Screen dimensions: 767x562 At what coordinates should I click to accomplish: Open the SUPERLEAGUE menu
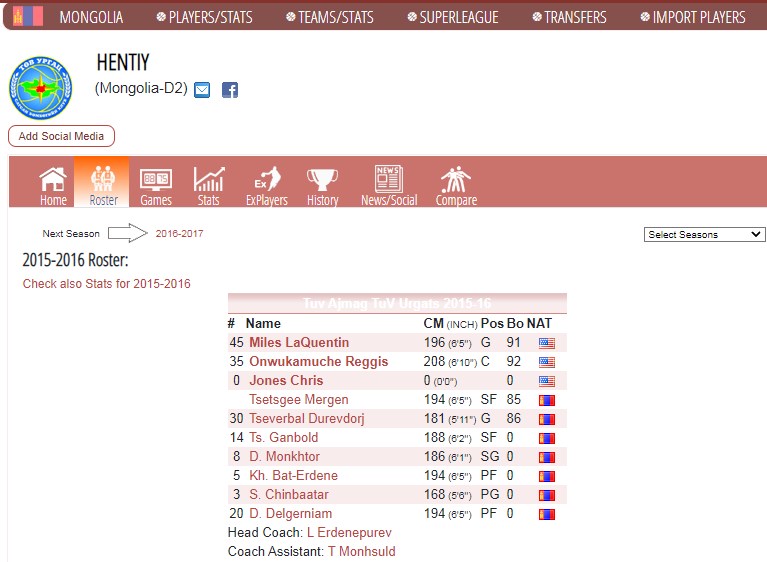tap(454, 17)
